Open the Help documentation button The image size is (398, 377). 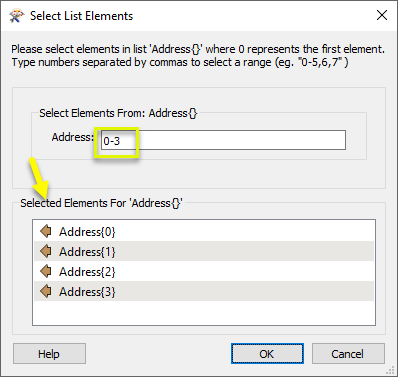pyautogui.click(x=49, y=354)
